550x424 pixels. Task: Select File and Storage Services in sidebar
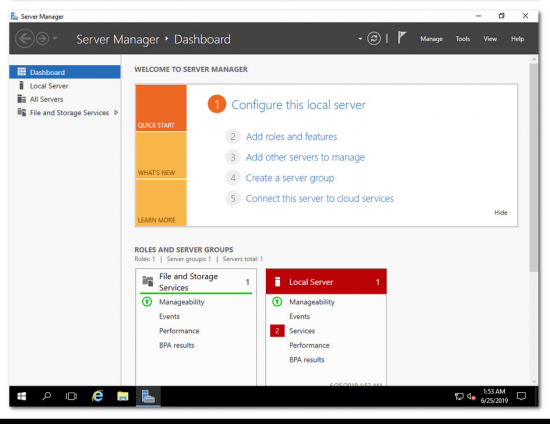point(65,113)
